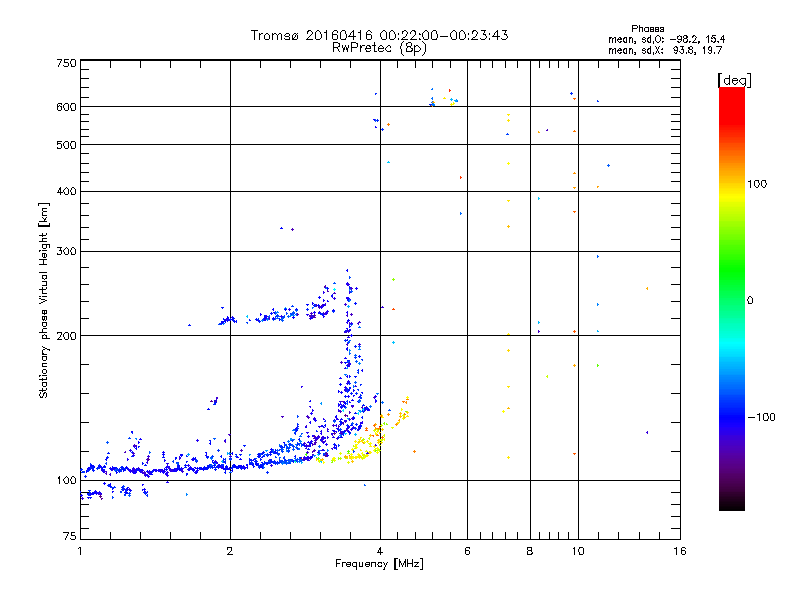Screen dimensions: 800x600
Task: Click the plot title 'Tromsø 20160416 00:22:00-00:23:43'
Action: coord(379,35)
